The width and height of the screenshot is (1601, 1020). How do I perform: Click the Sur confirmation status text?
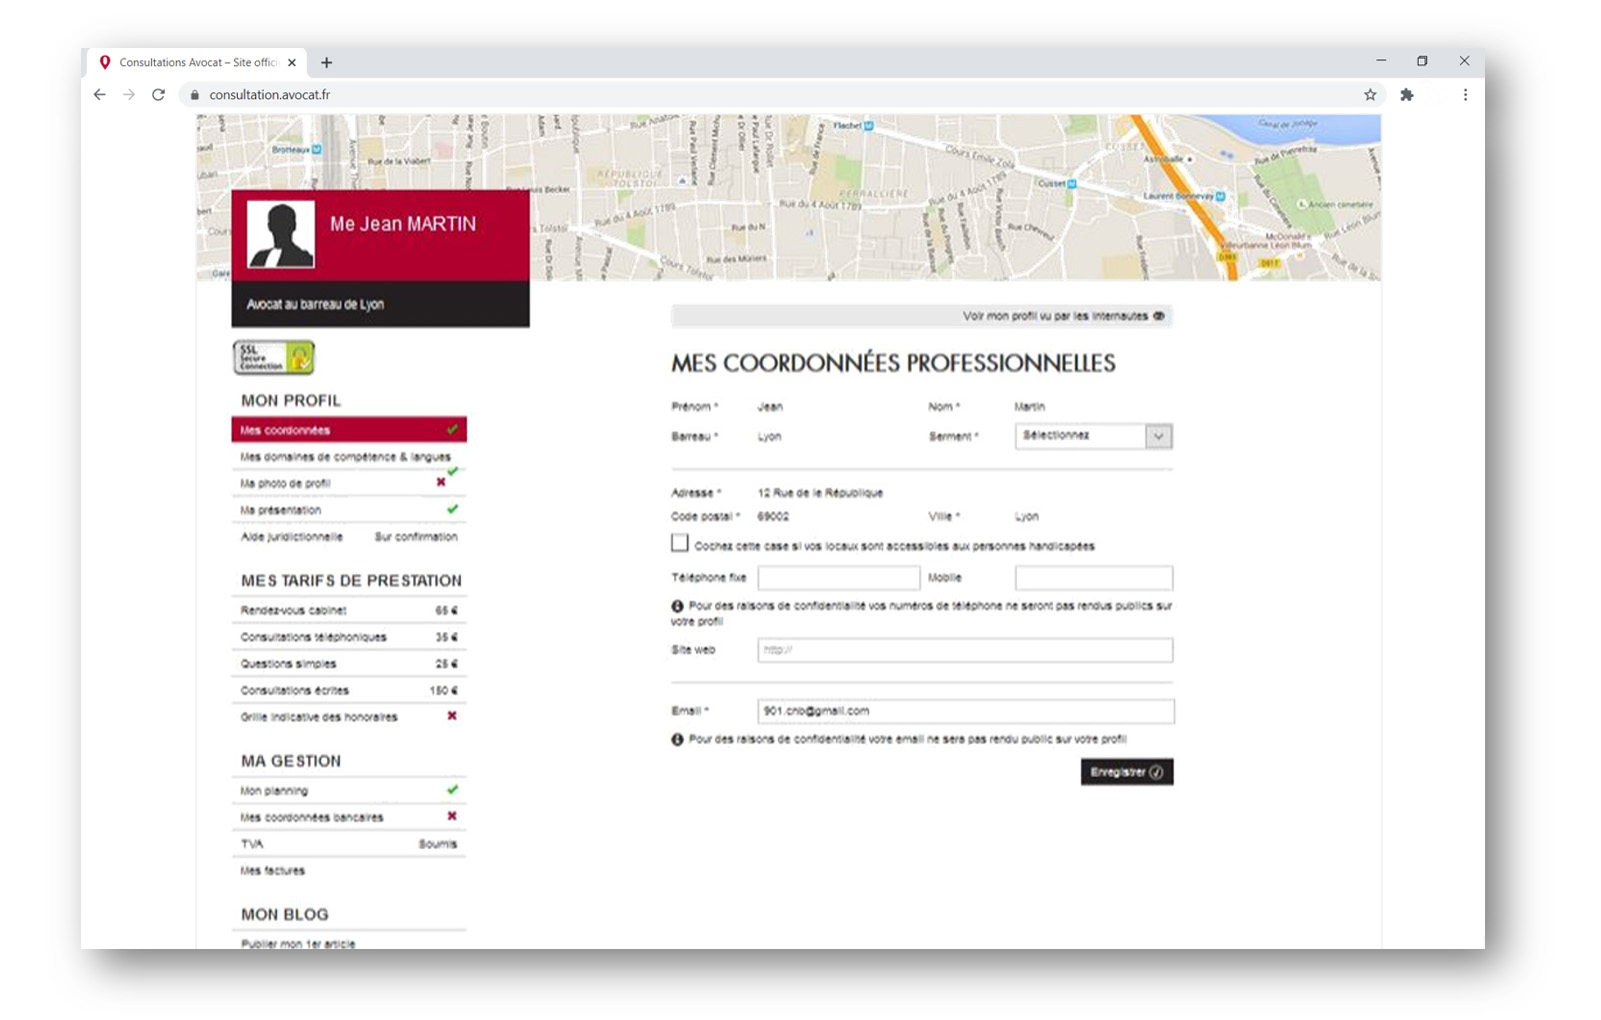[x=416, y=537]
